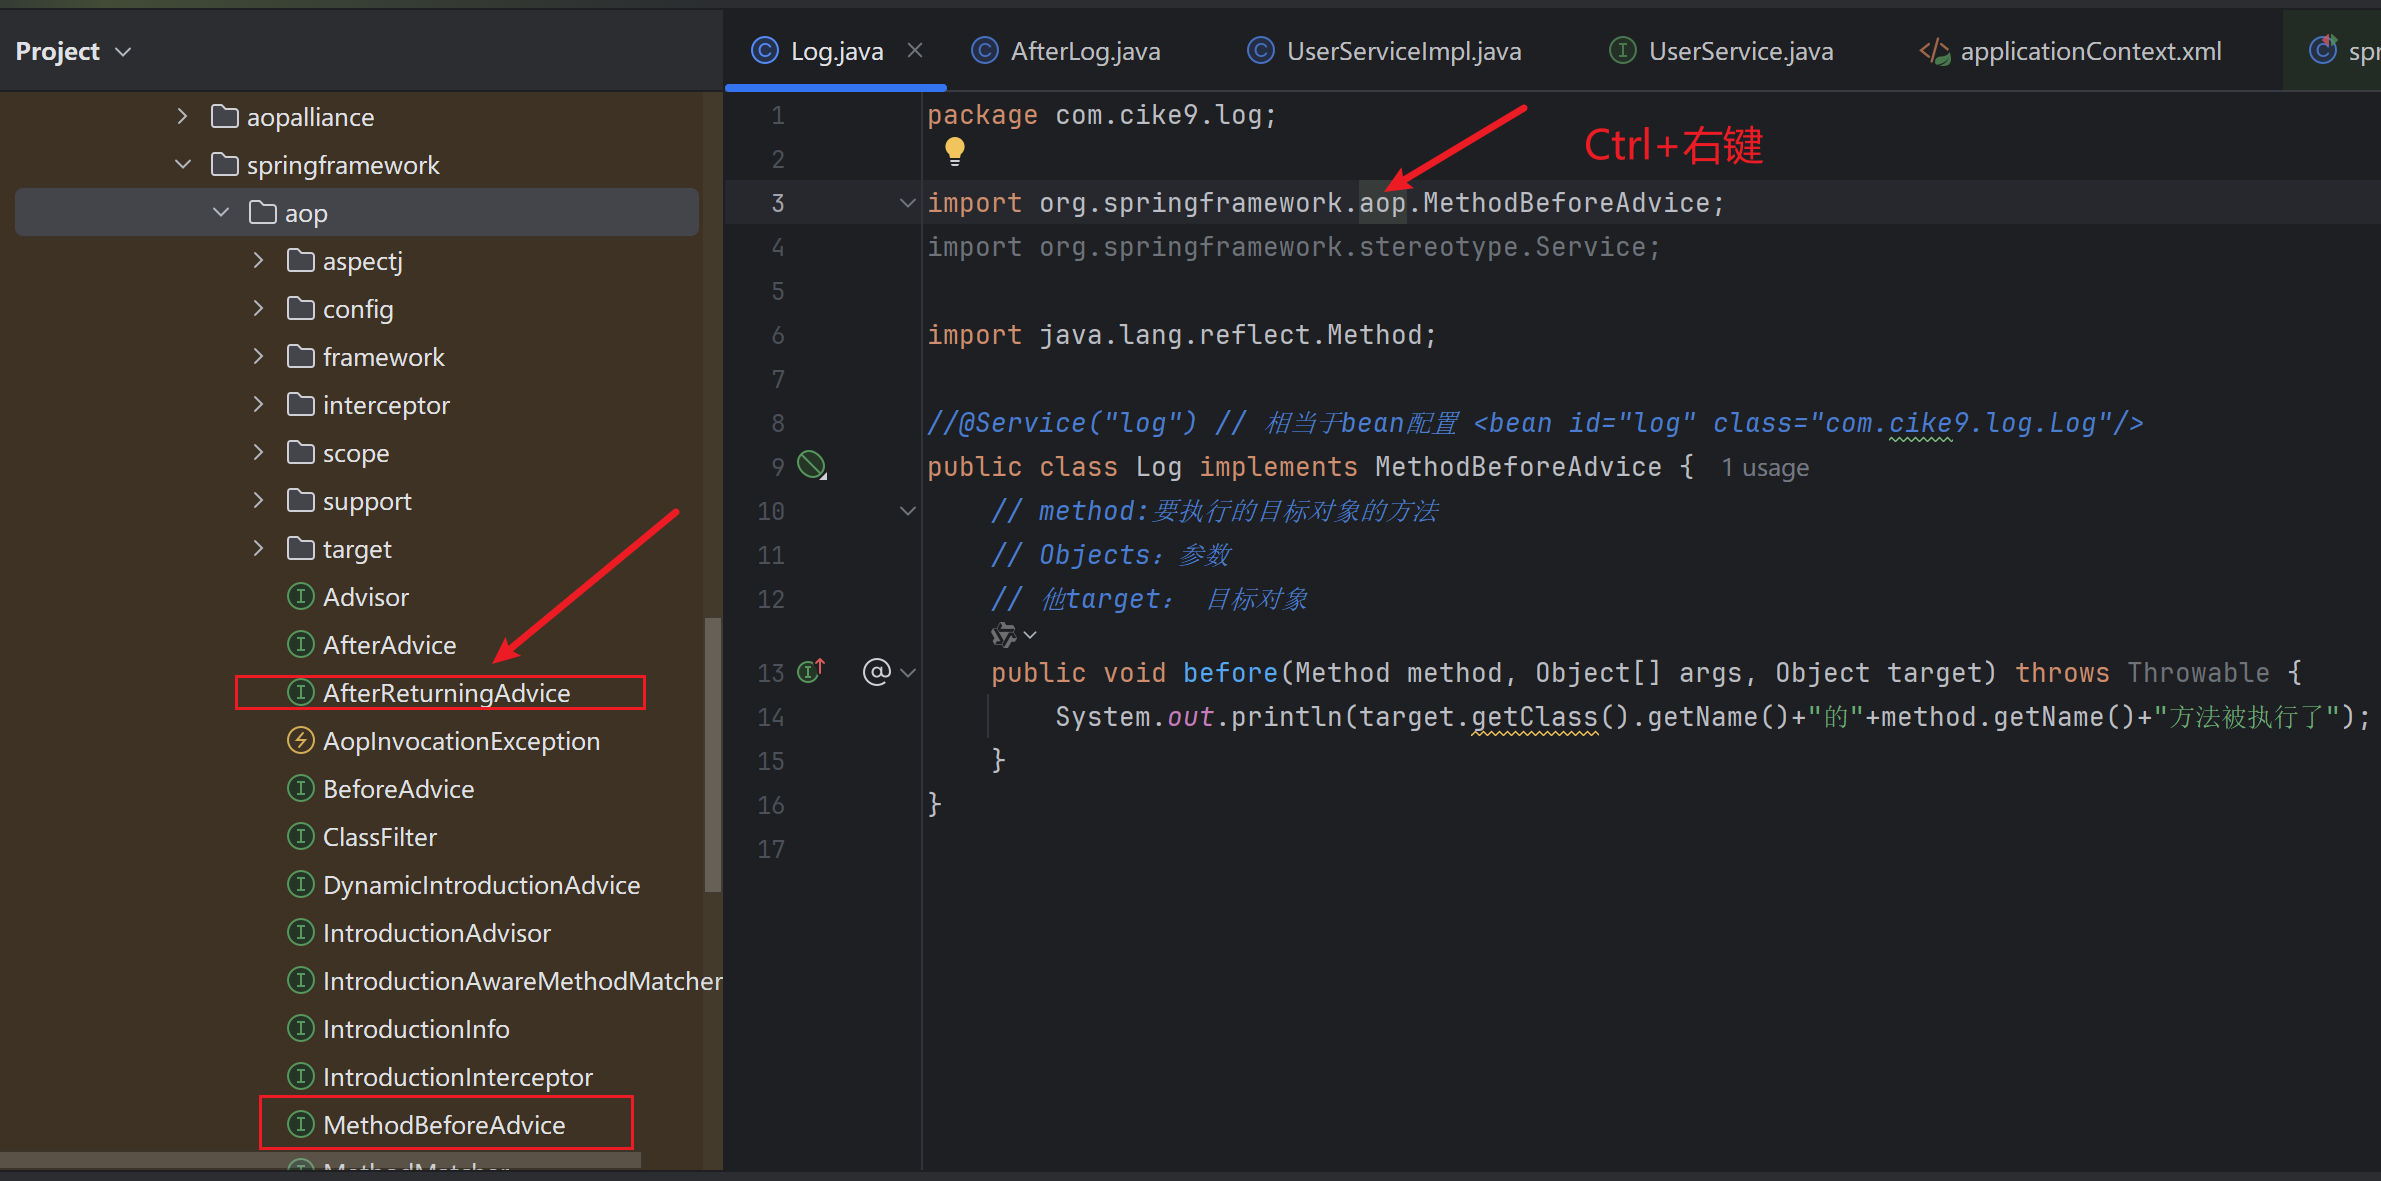Switch to the applicationContext.xml tab
Screen dimensions: 2381x1181
[x=2070, y=51]
